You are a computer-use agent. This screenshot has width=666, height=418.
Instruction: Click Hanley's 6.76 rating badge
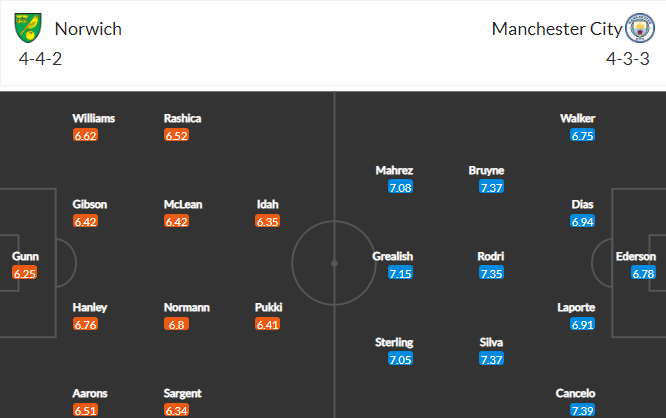pyautogui.click(x=85, y=325)
